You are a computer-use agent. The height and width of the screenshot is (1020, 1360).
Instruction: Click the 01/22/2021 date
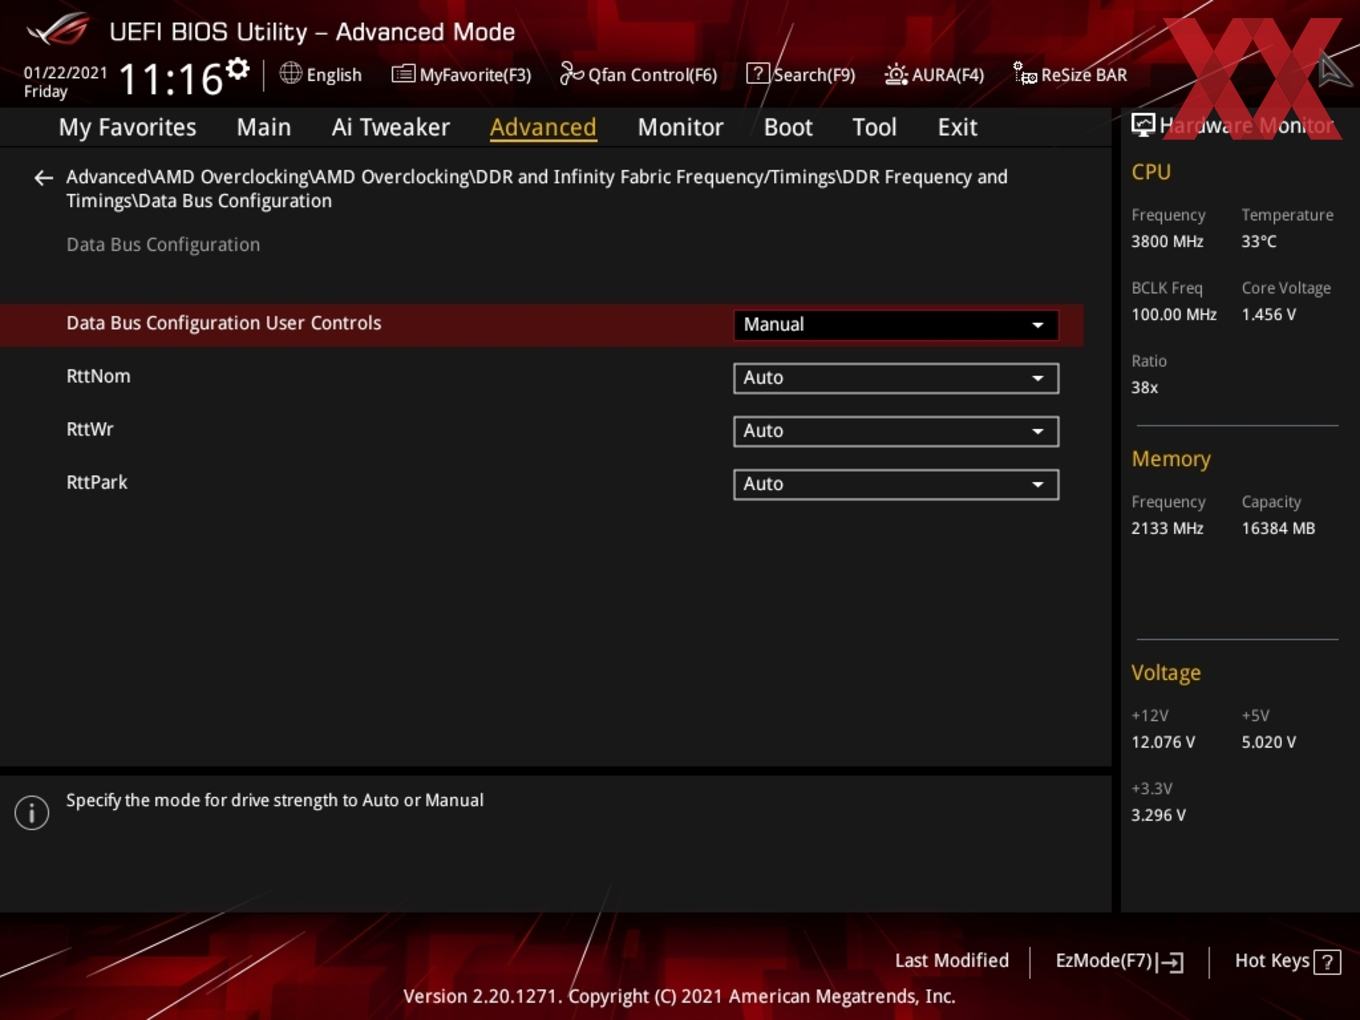click(65, 73)
